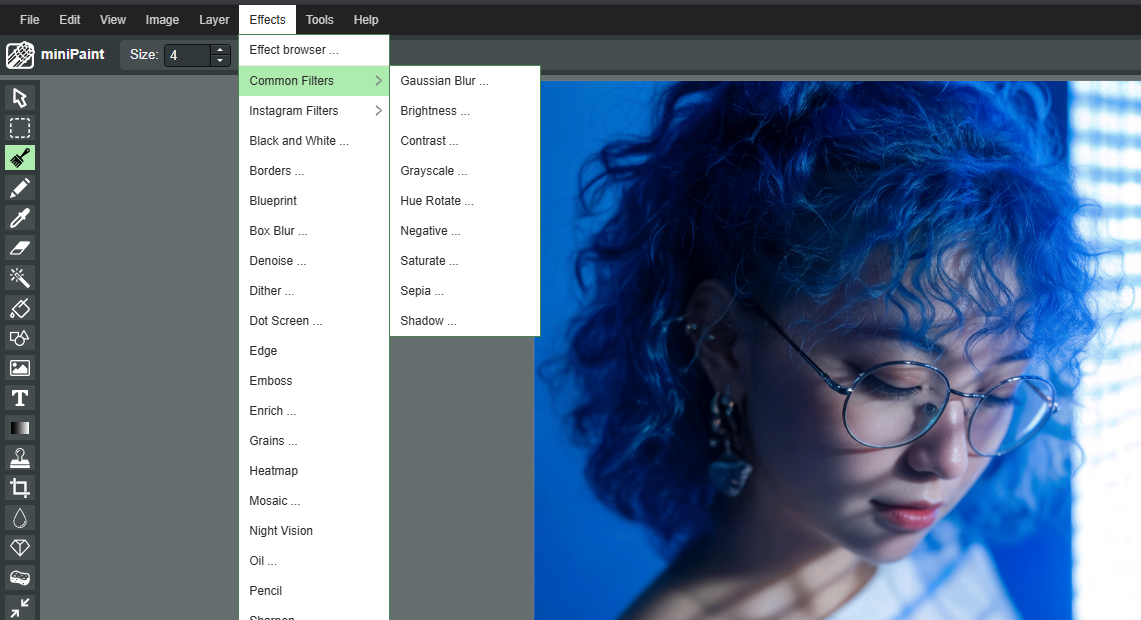This screenshot has width=1141, height=620.
Task: Open the Tools menu
Action: tap(320, 20)
